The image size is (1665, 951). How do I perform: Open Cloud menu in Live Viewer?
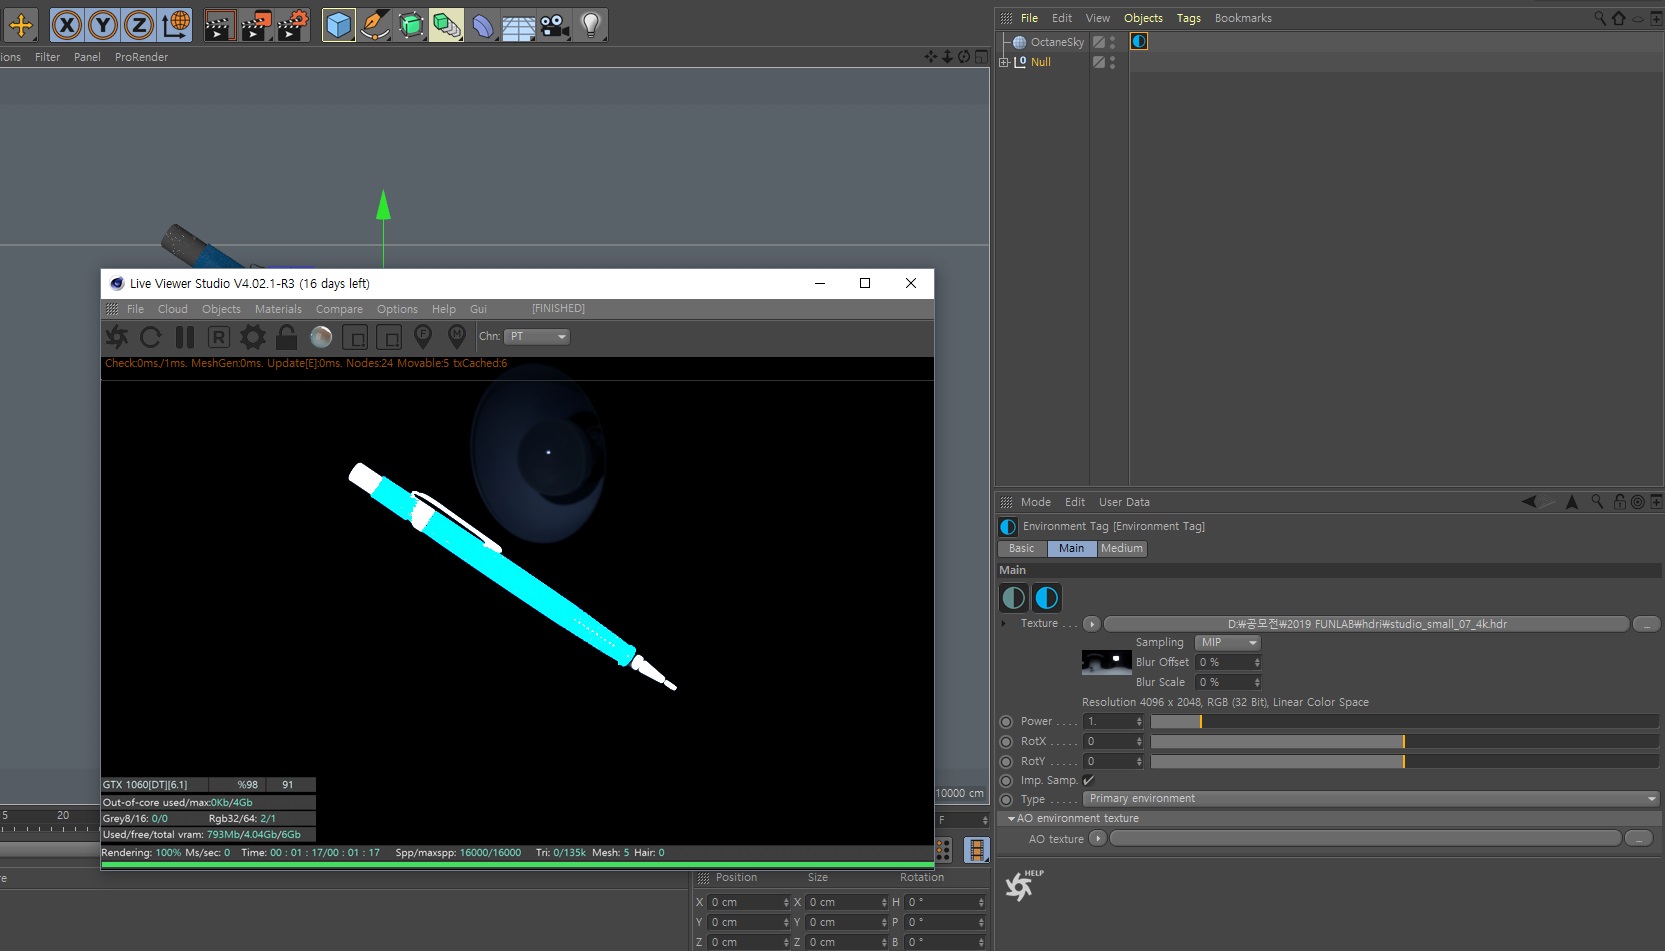click(173, 309)
